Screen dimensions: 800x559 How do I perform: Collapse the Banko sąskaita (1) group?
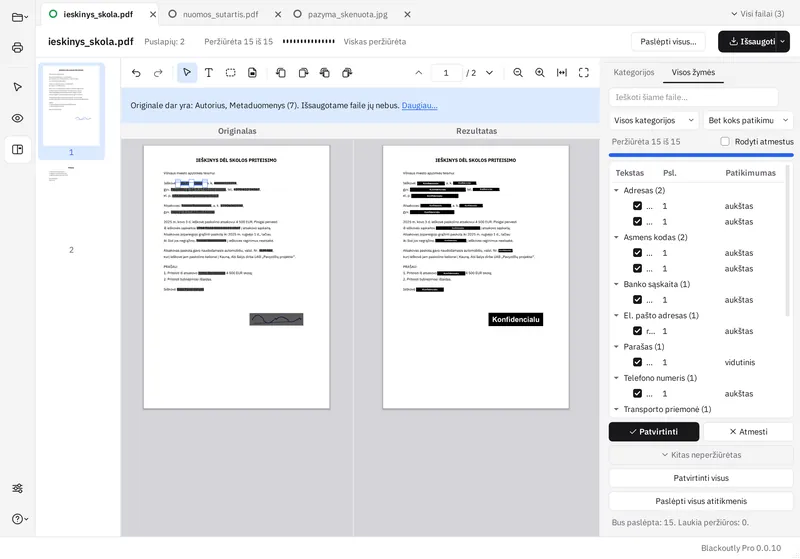click(x=616, y=284)
